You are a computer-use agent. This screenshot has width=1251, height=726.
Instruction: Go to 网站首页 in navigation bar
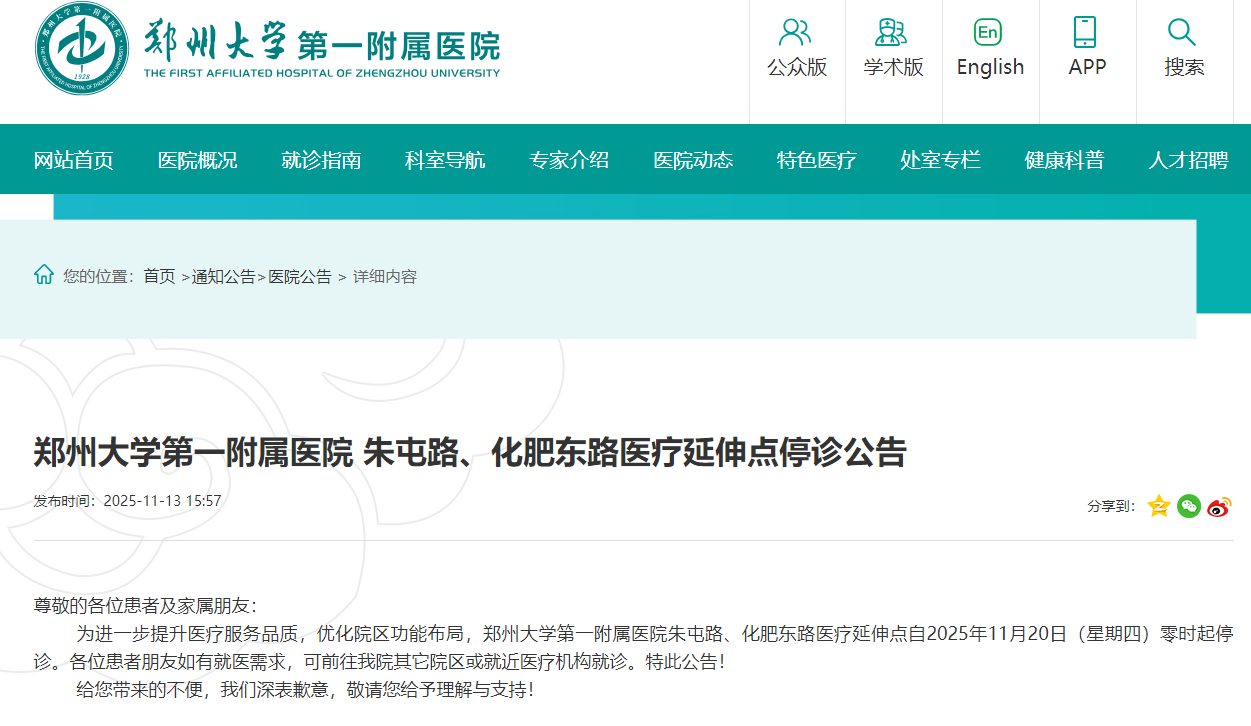click(74, 160)
